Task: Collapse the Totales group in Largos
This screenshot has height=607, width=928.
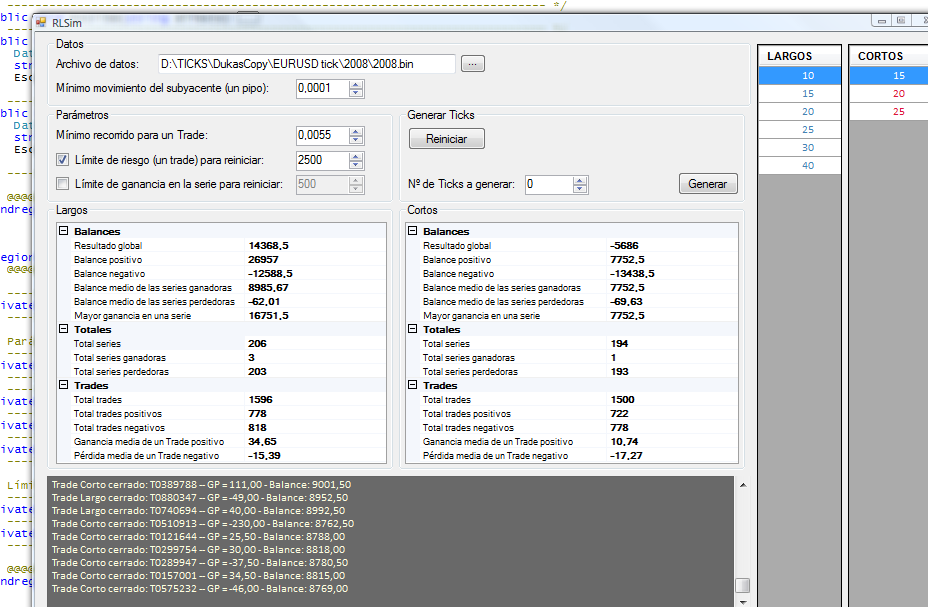Action: coord(63,329)
